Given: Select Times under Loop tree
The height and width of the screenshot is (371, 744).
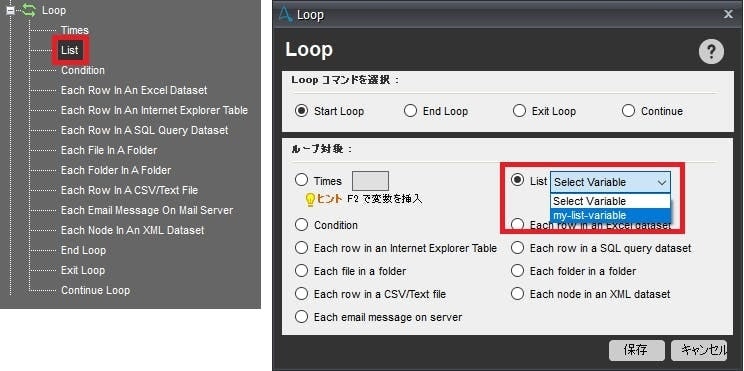Looking at the screenshot, I should [x=74, y=30].
